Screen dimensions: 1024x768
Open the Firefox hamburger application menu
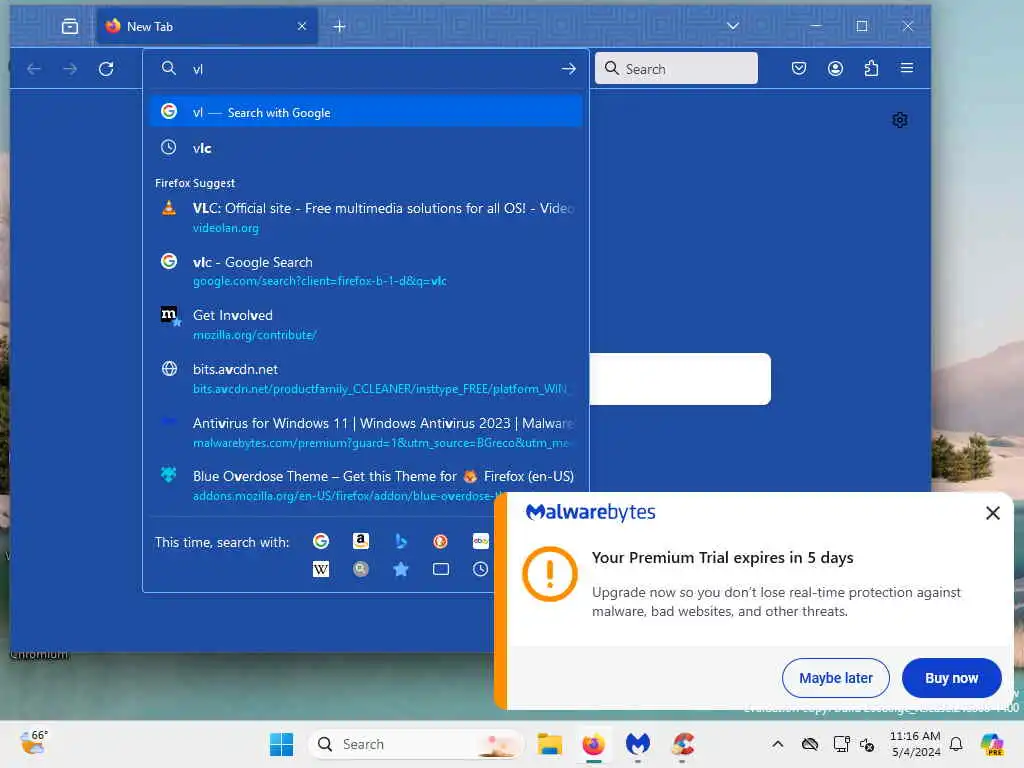(x=907, y=68)
